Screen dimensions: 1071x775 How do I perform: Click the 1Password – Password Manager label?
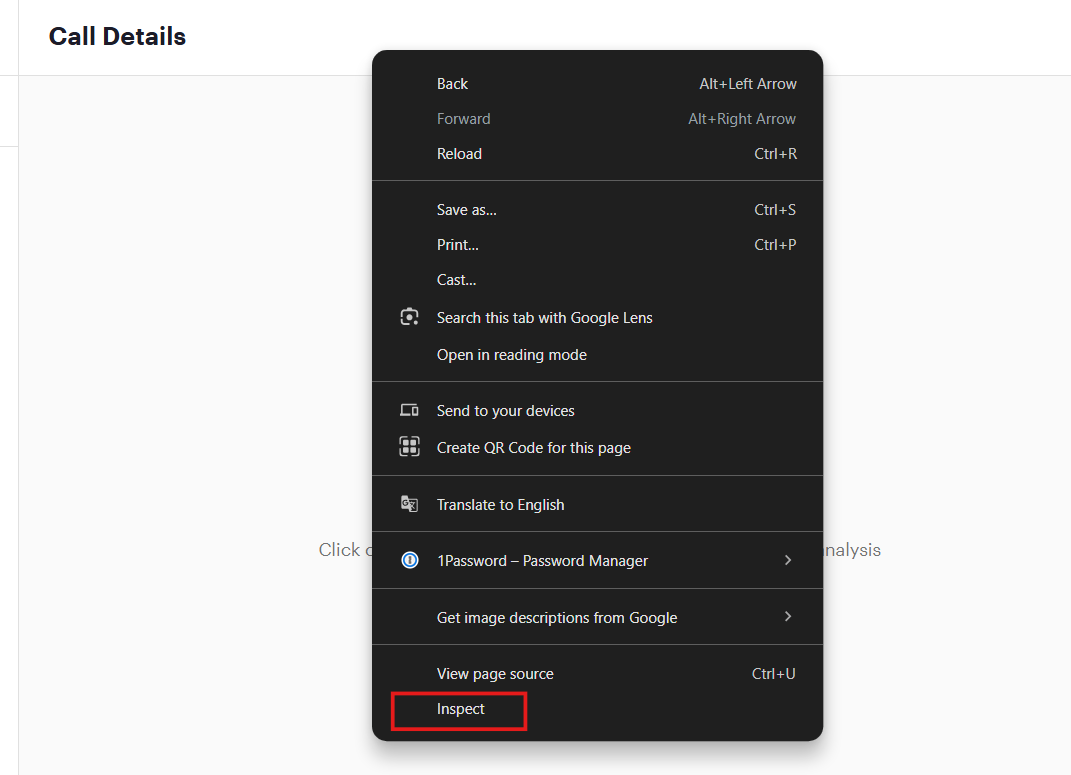(x=542, y=561)
